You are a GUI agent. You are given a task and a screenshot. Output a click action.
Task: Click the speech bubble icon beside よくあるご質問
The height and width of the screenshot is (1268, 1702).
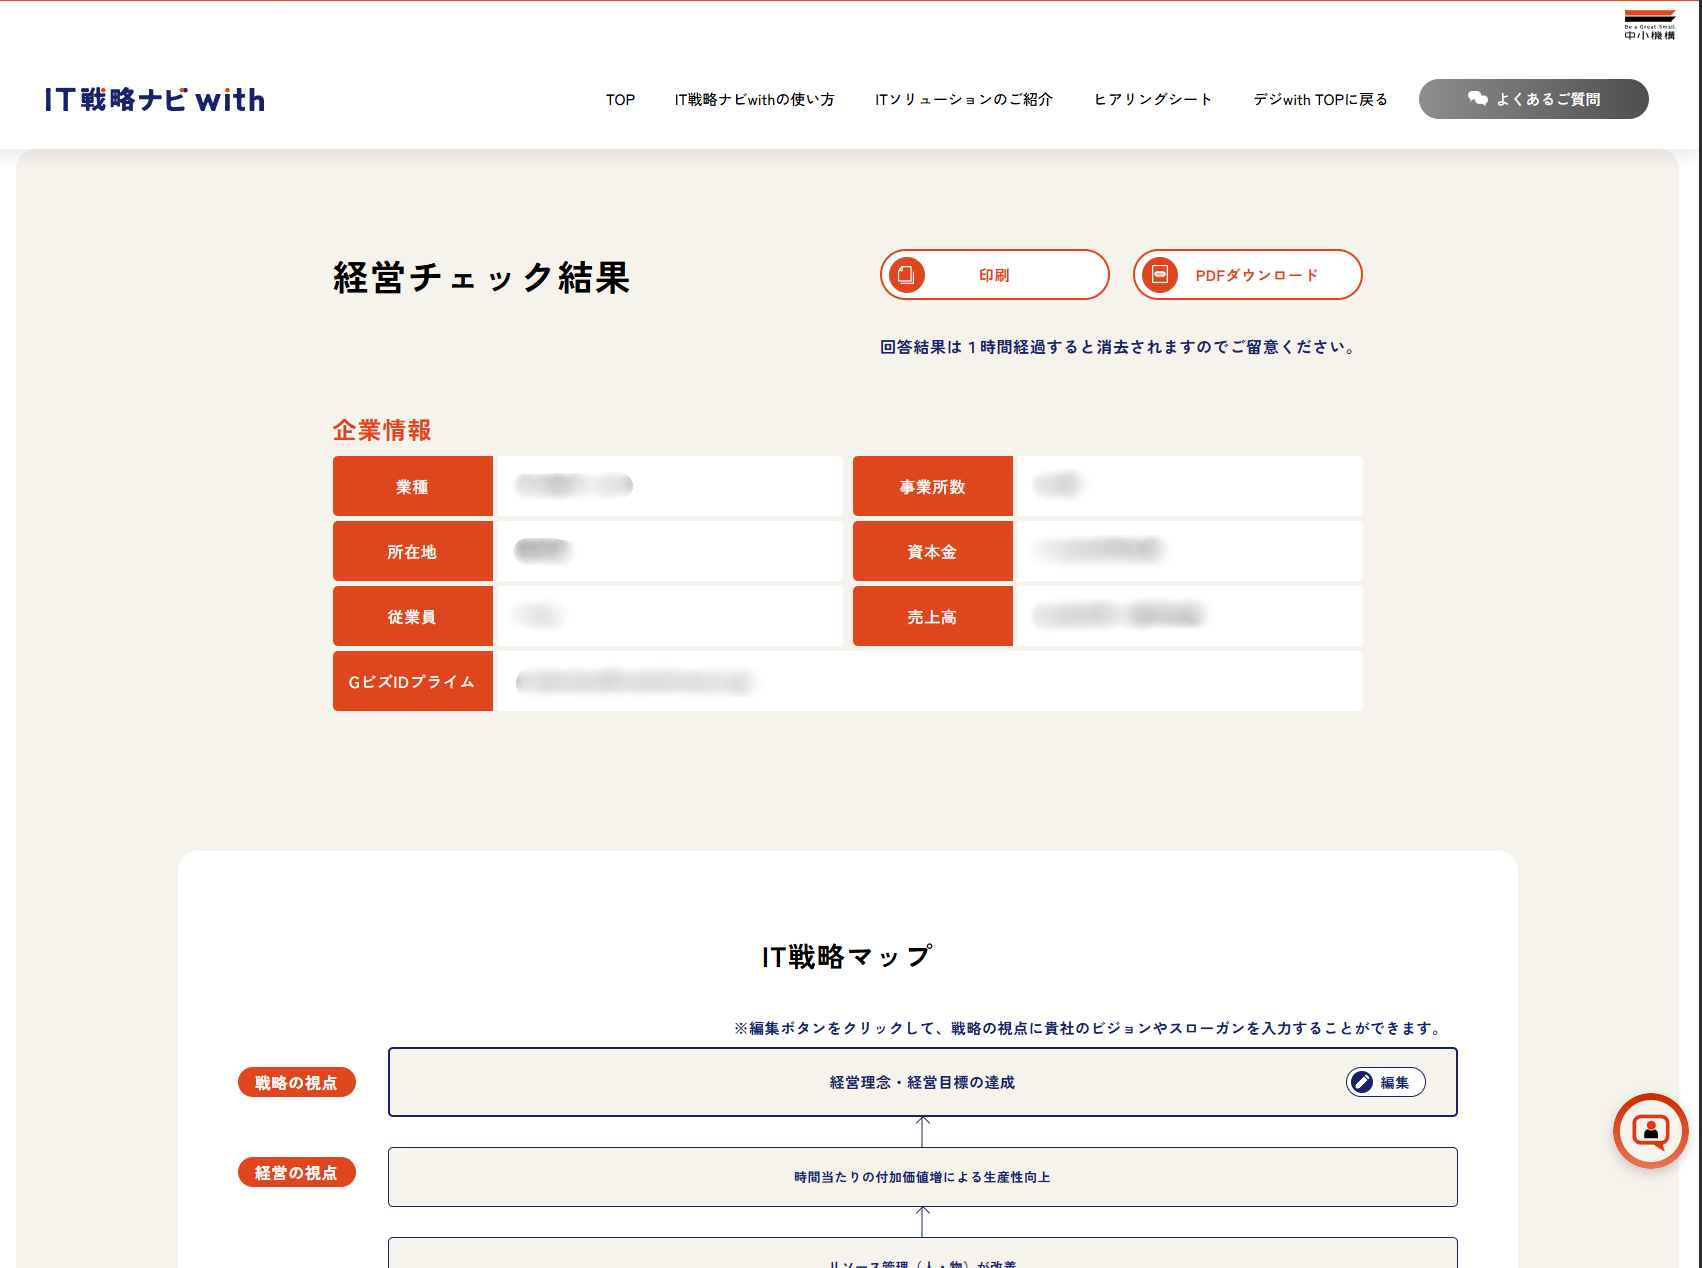coord(1477,98)
